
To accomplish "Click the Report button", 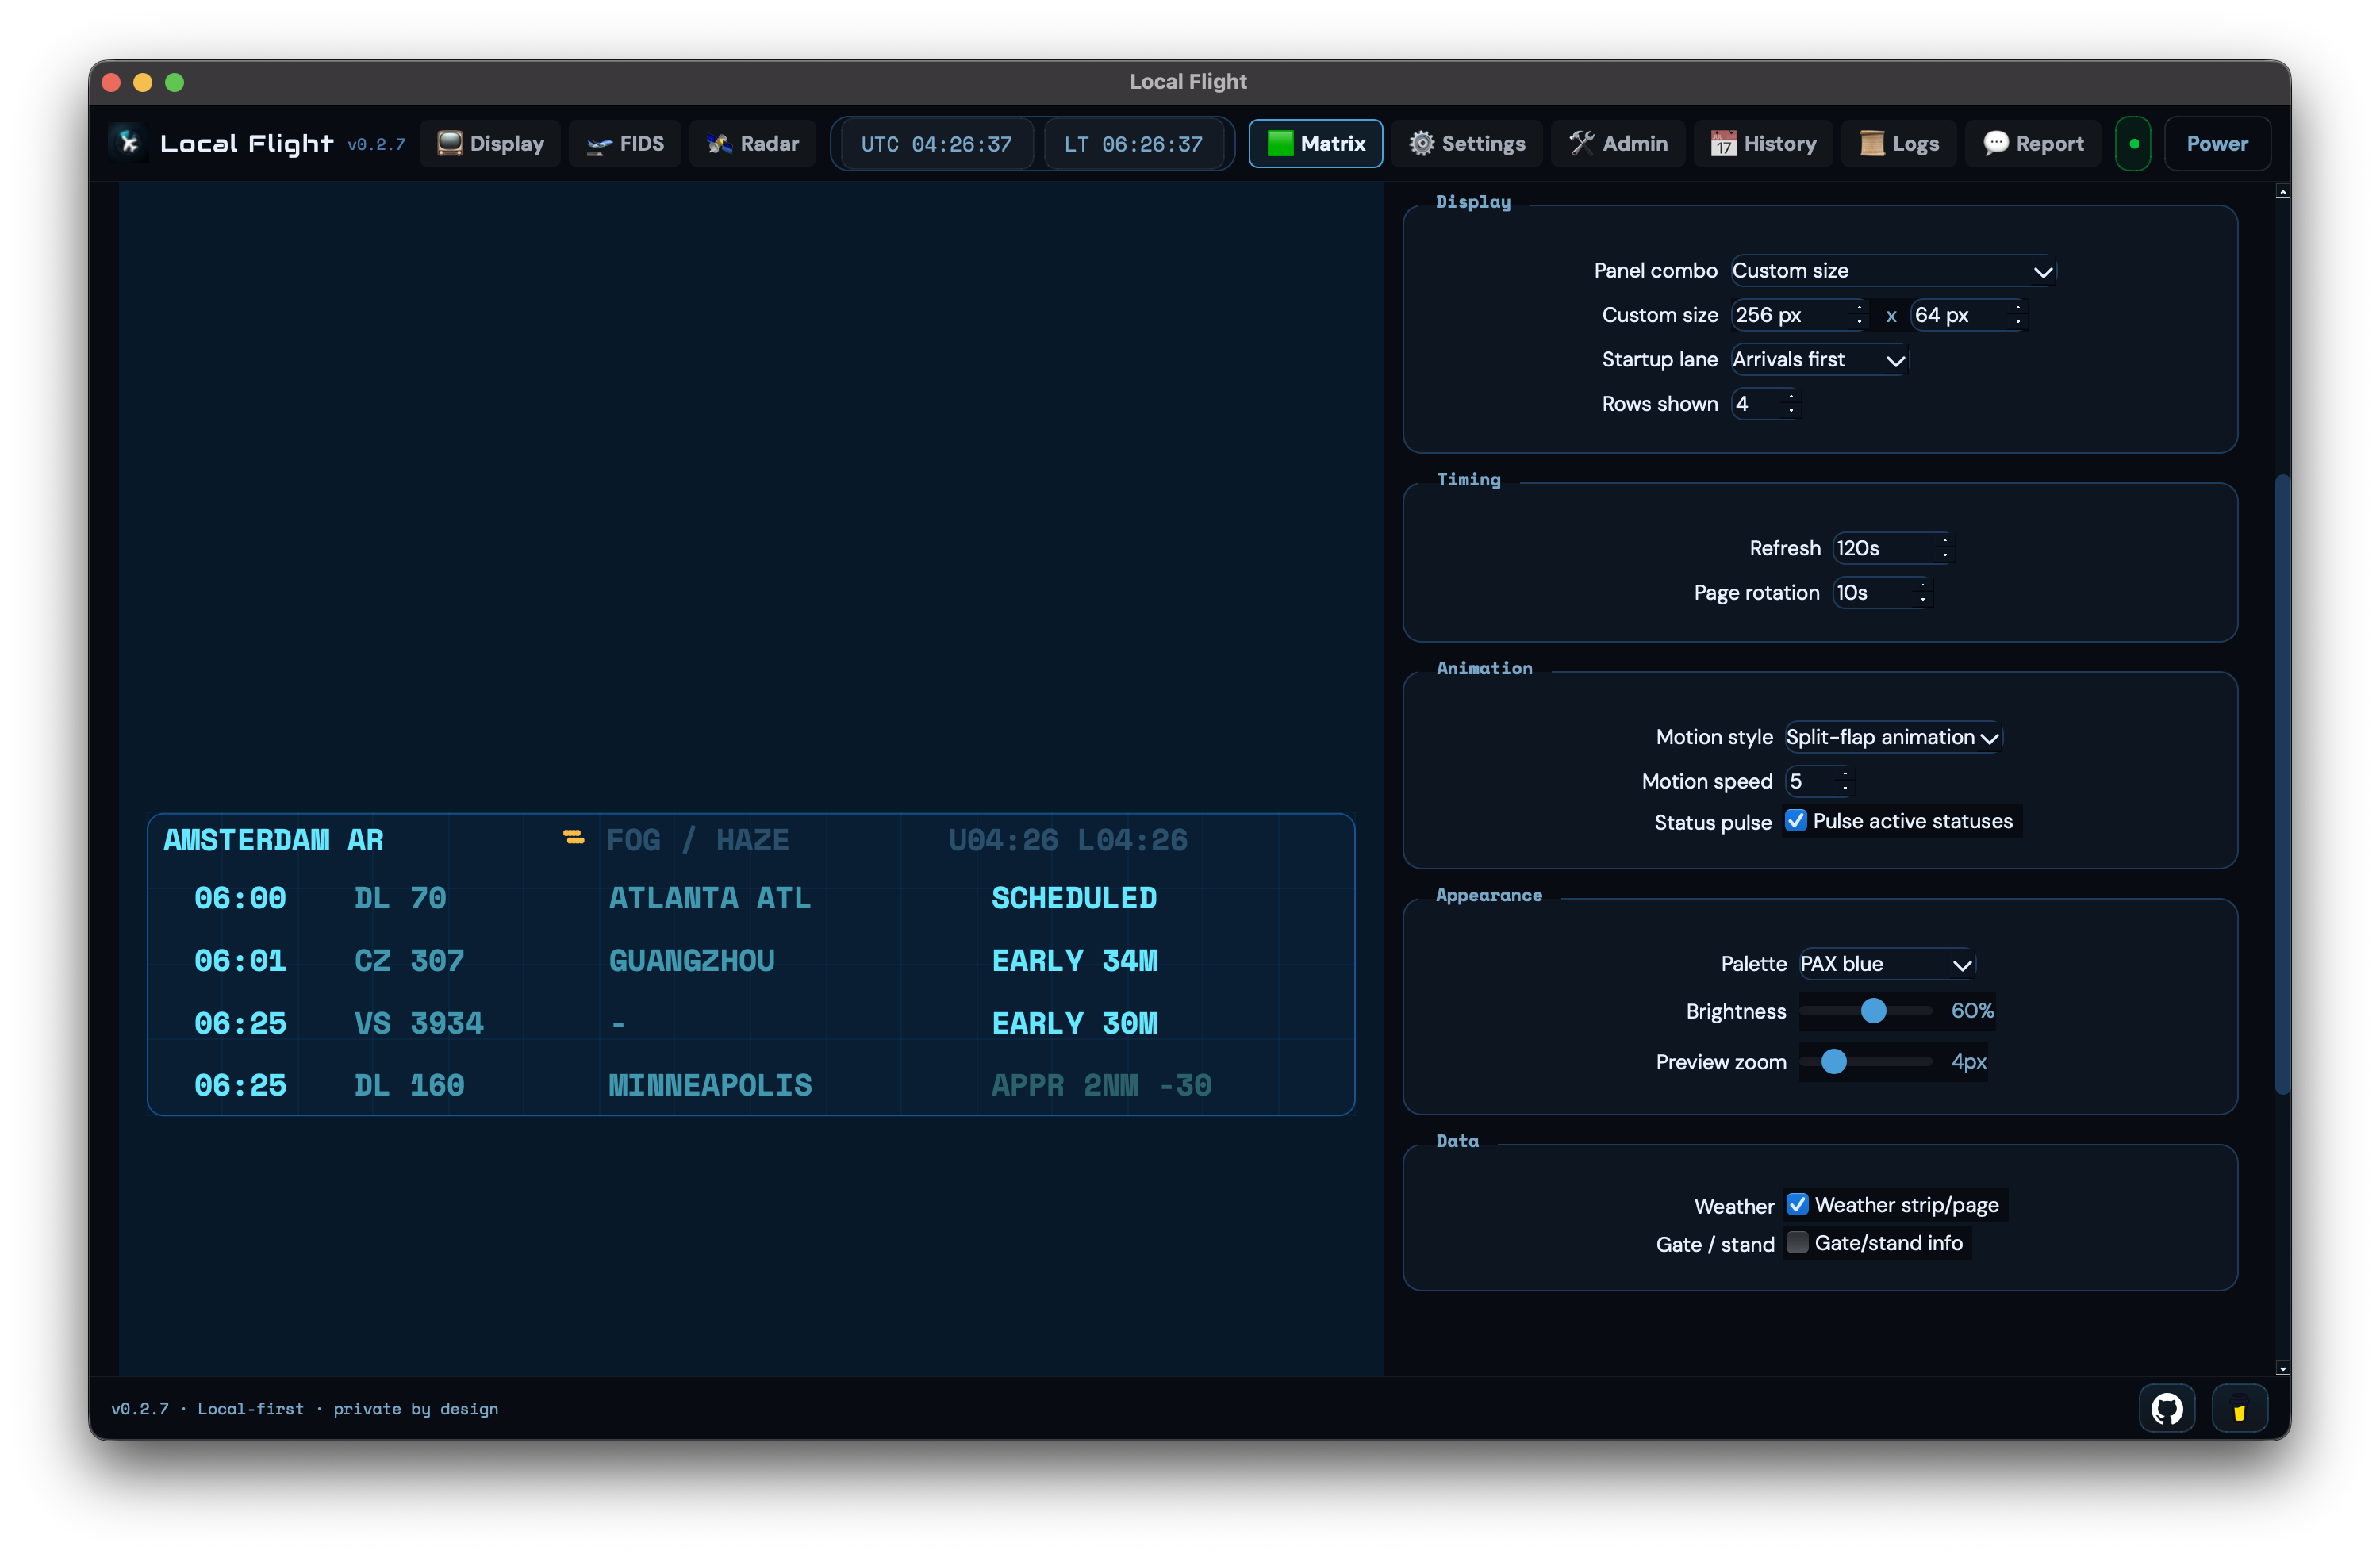I will [x=2032, y=143].
